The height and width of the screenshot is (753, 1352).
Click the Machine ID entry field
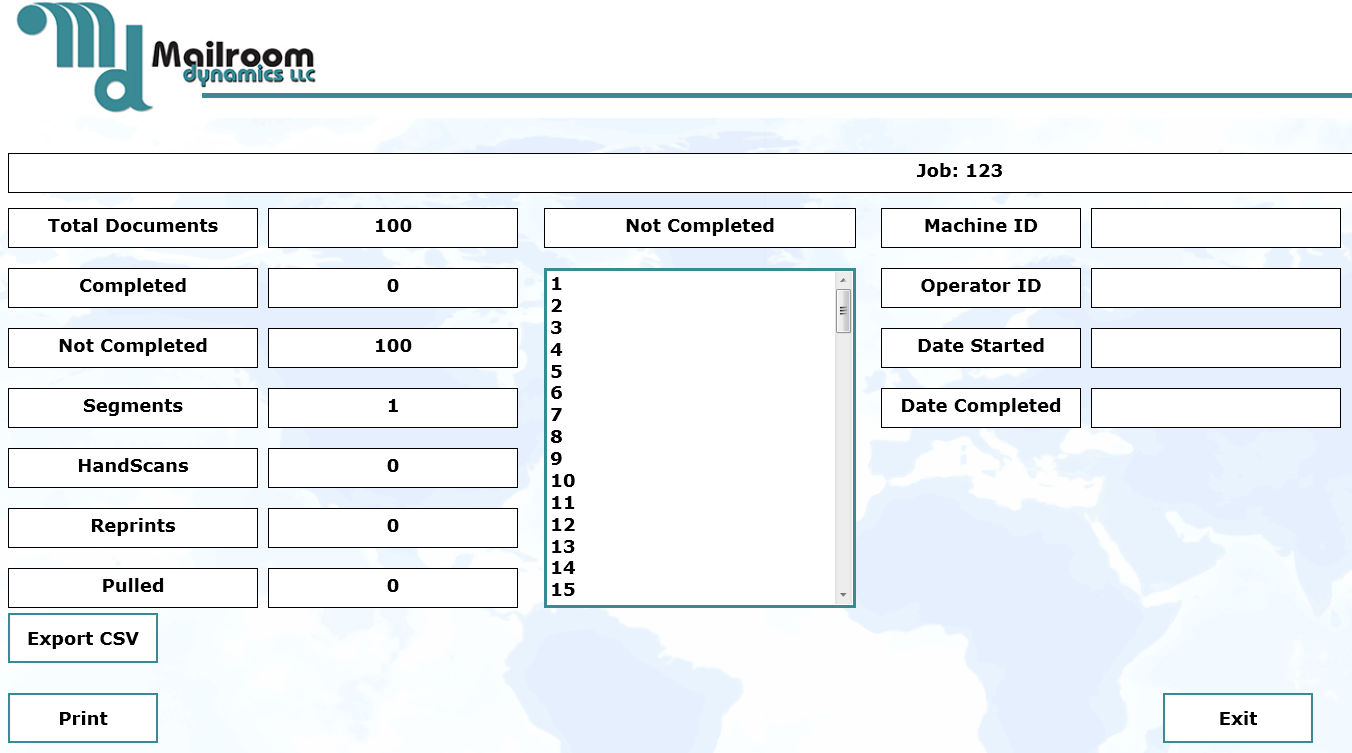(x=1215, y=227)
